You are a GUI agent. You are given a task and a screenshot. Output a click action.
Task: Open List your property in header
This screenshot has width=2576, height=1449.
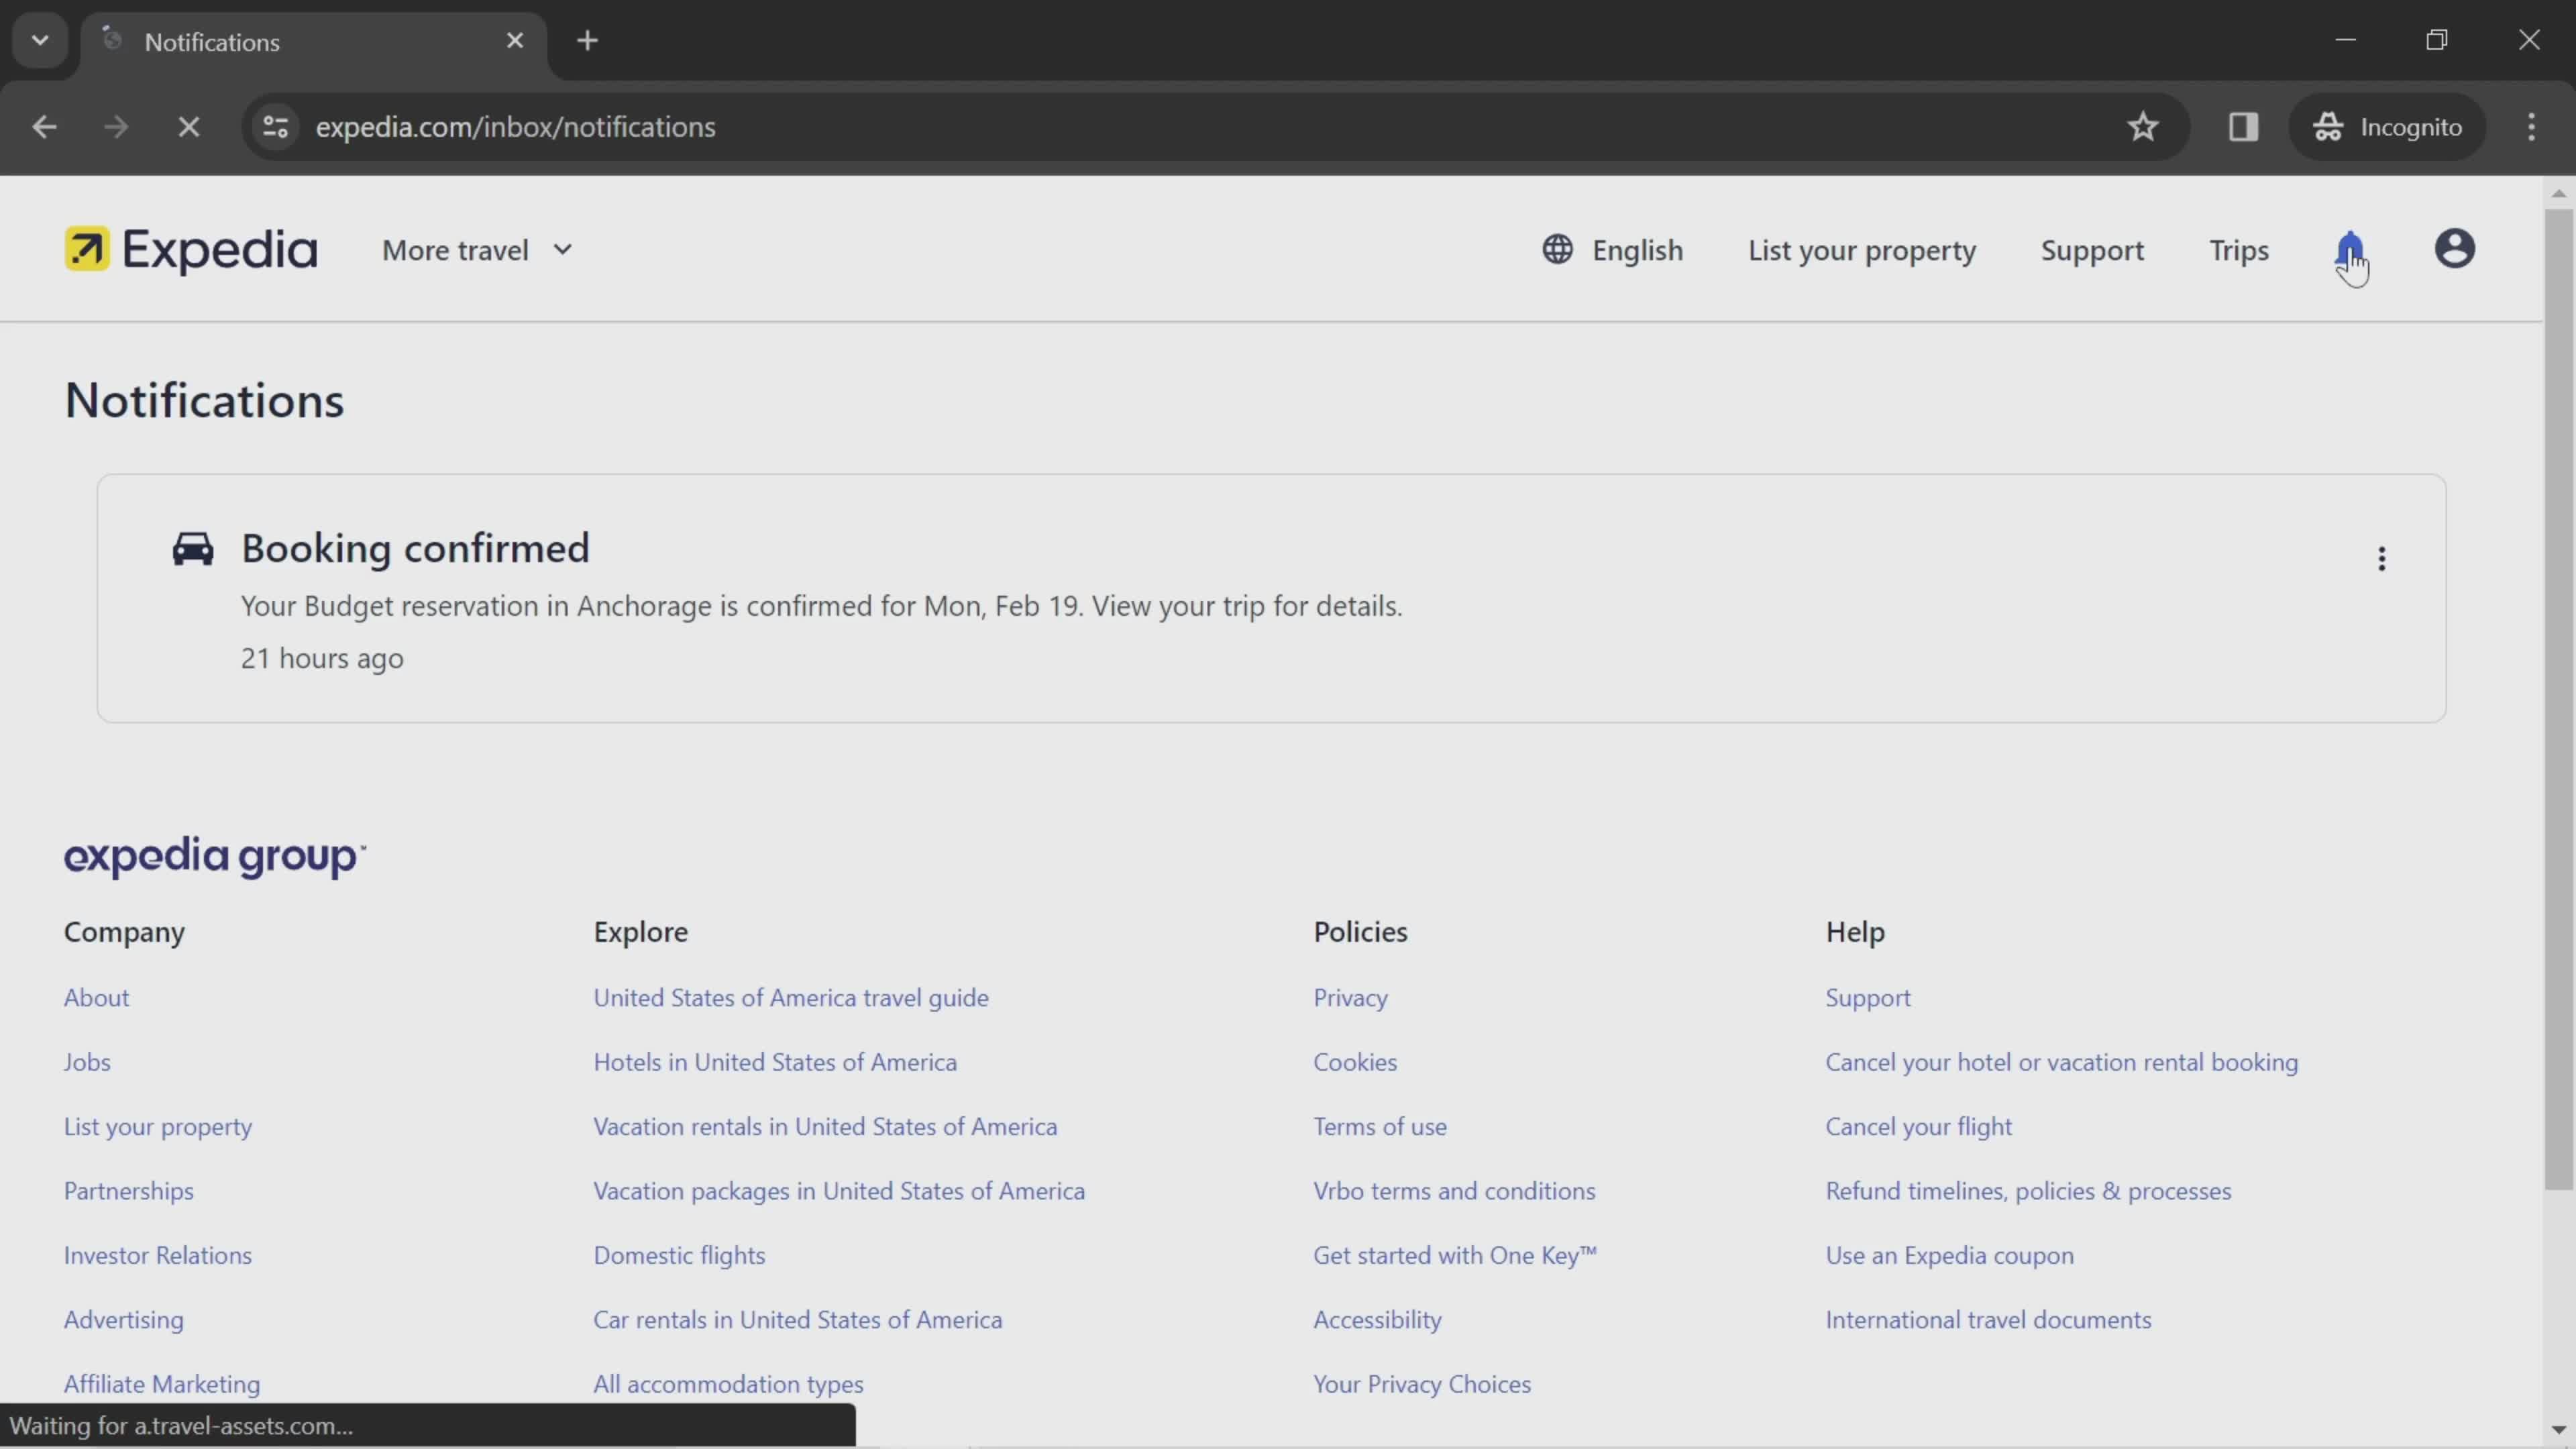click(x=1861, y=250)
